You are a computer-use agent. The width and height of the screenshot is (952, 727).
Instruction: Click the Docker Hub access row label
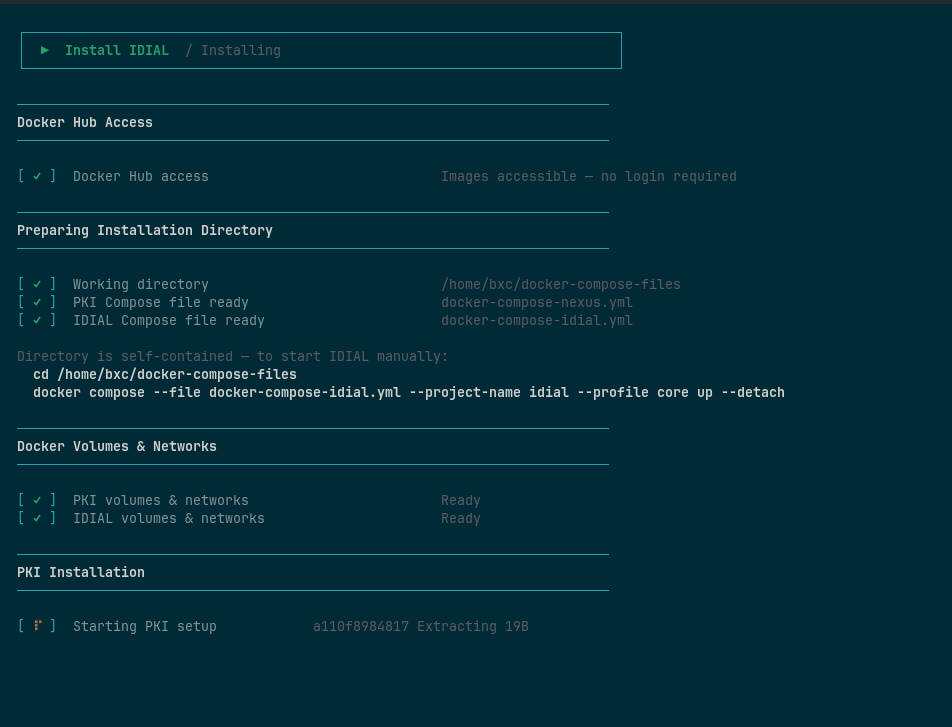(x=140, y=177)
